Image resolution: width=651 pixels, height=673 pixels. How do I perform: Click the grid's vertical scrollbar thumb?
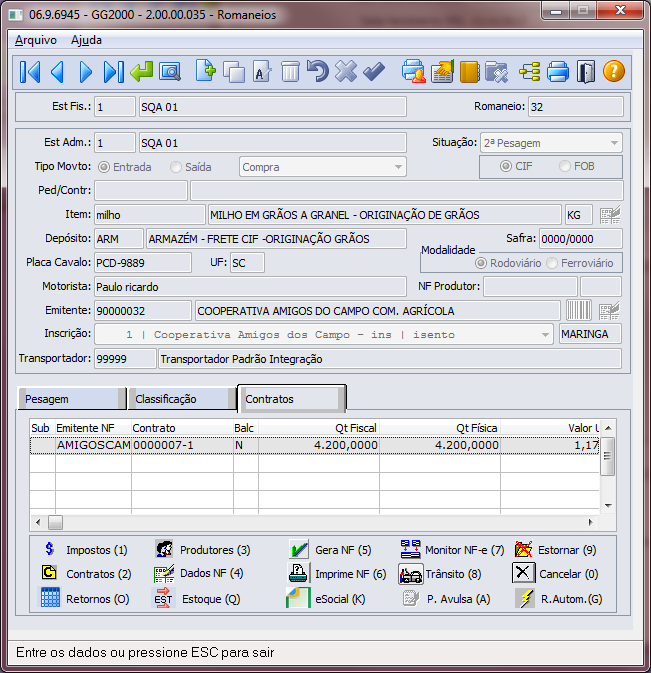coord(607,456)
